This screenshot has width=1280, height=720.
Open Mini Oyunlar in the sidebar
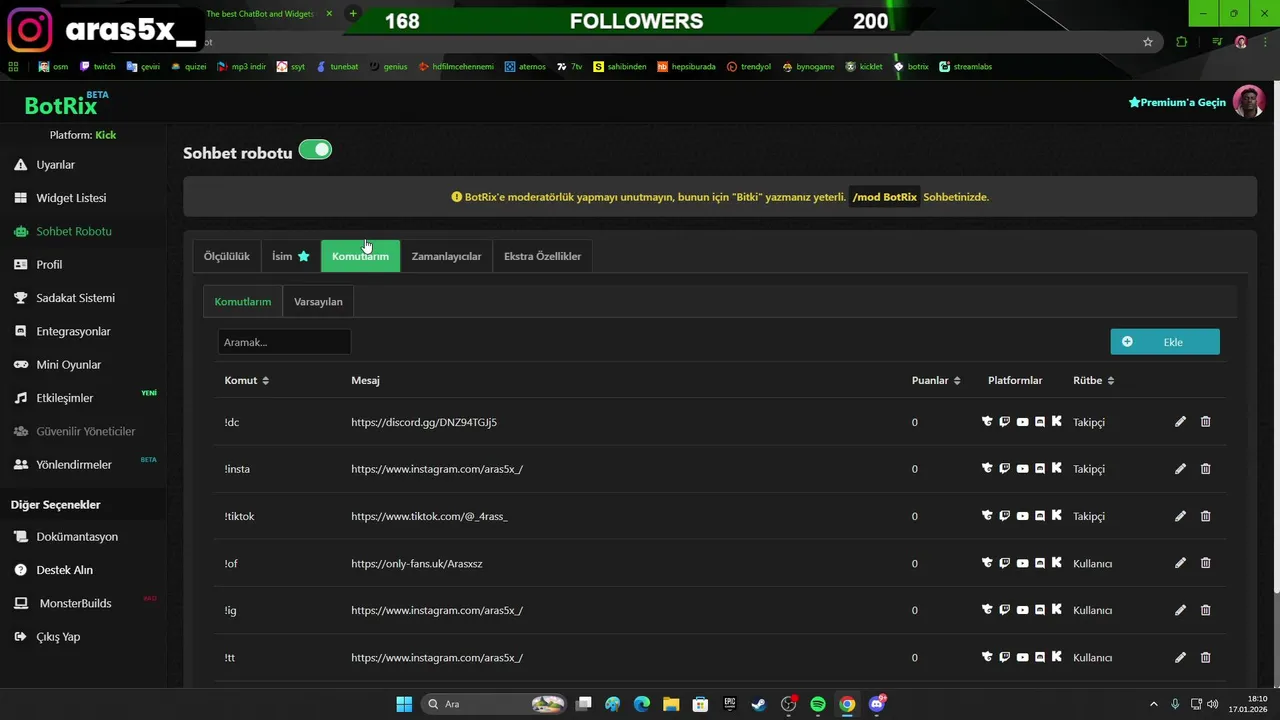68,365
